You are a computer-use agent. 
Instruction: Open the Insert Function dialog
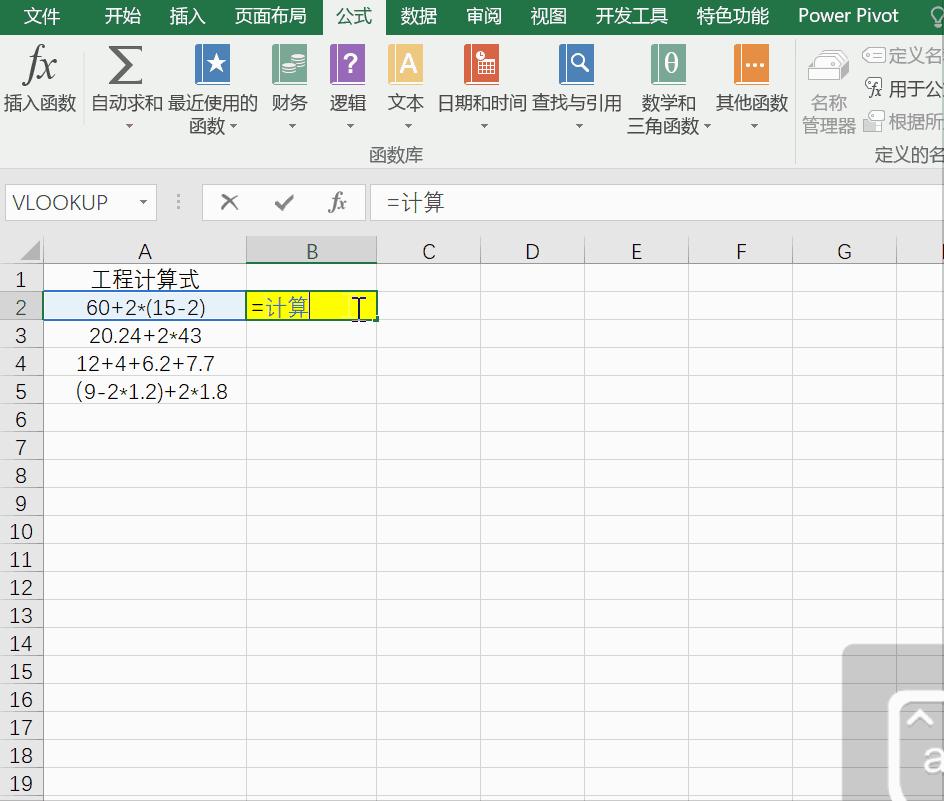[39, 79]
